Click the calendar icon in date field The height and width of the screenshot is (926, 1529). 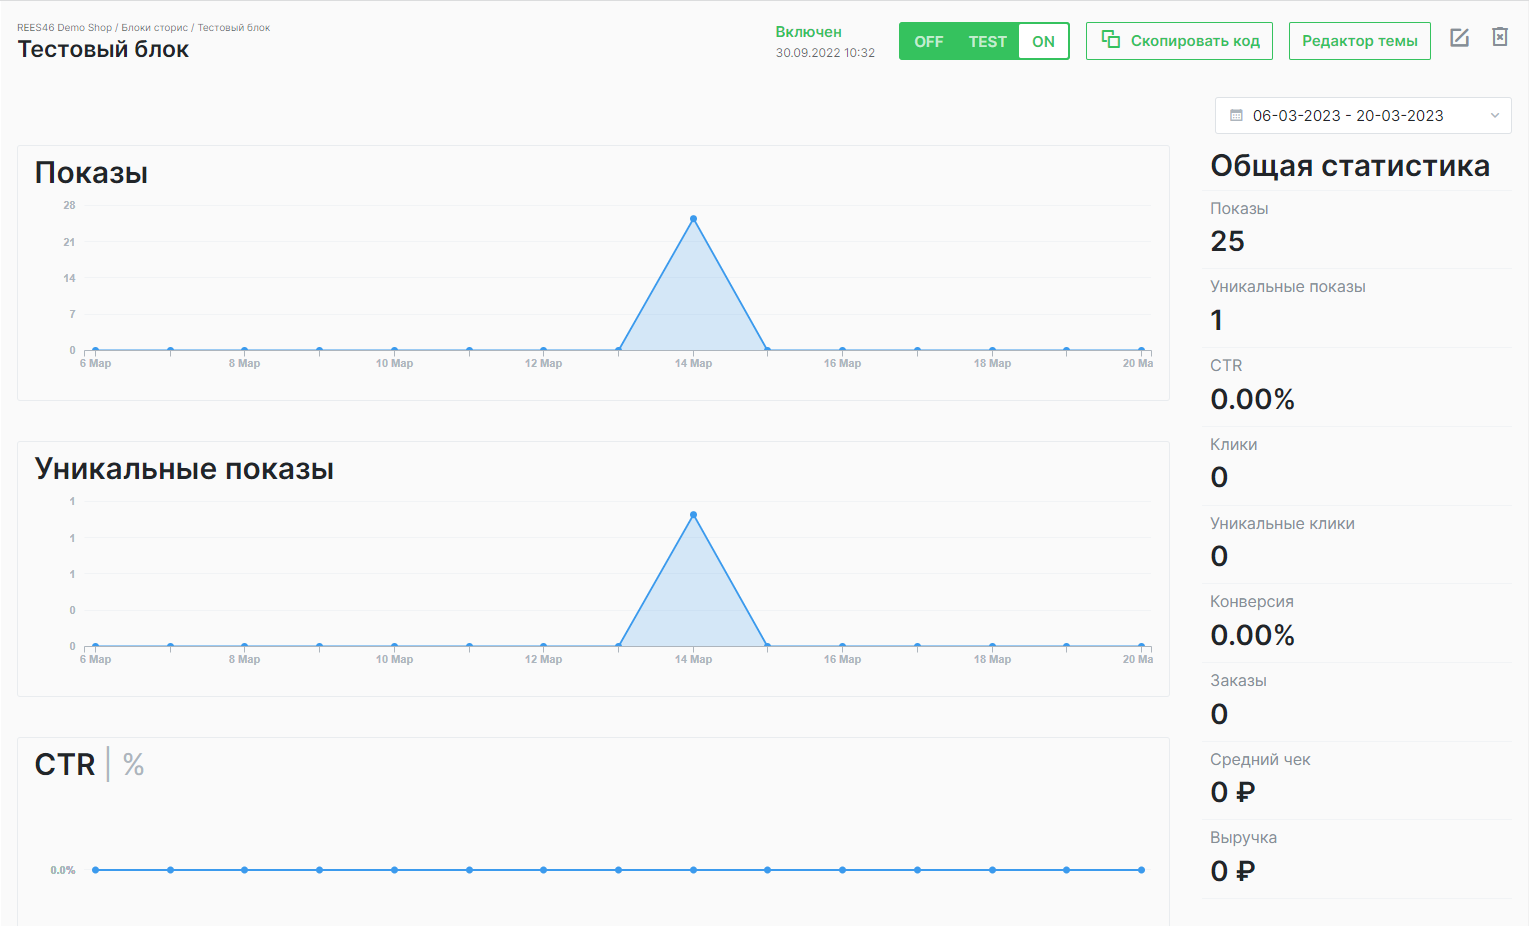click(1236, 116)
